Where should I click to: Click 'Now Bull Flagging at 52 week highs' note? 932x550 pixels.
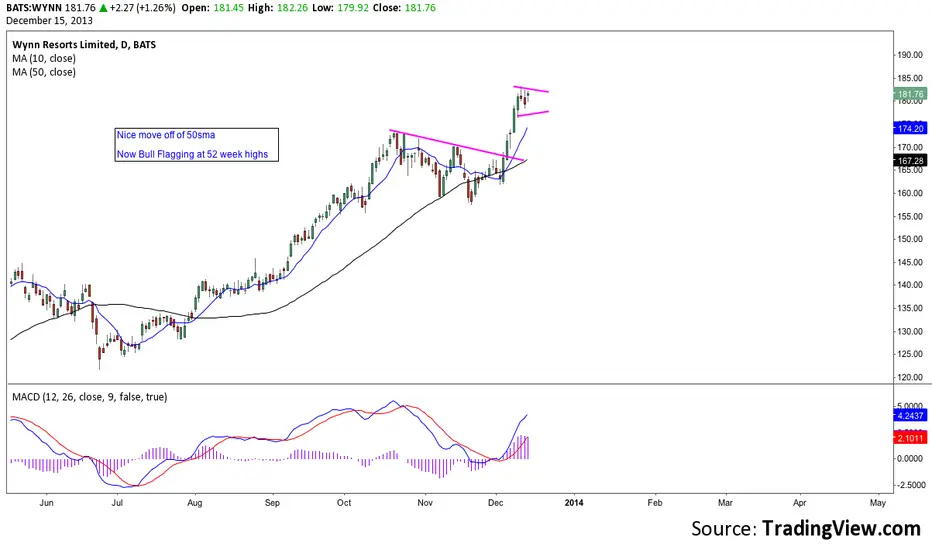192,154
